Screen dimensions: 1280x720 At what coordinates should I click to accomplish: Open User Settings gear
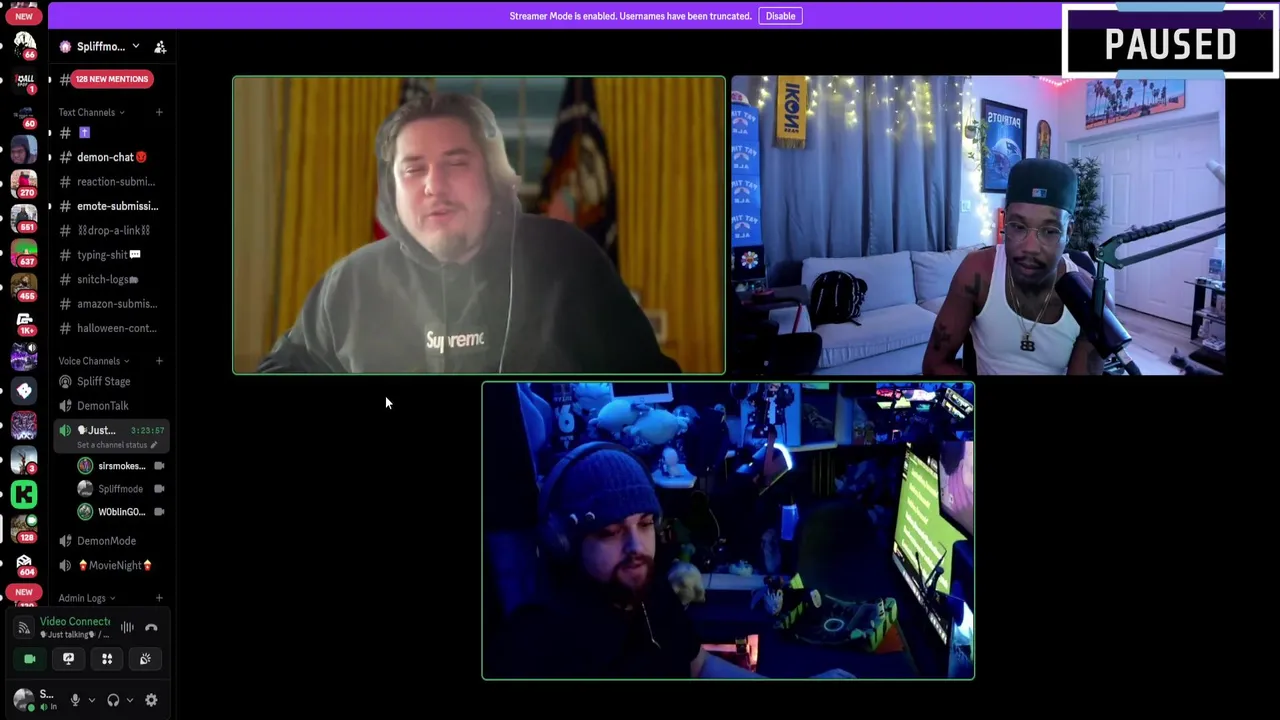click(151, 700)
